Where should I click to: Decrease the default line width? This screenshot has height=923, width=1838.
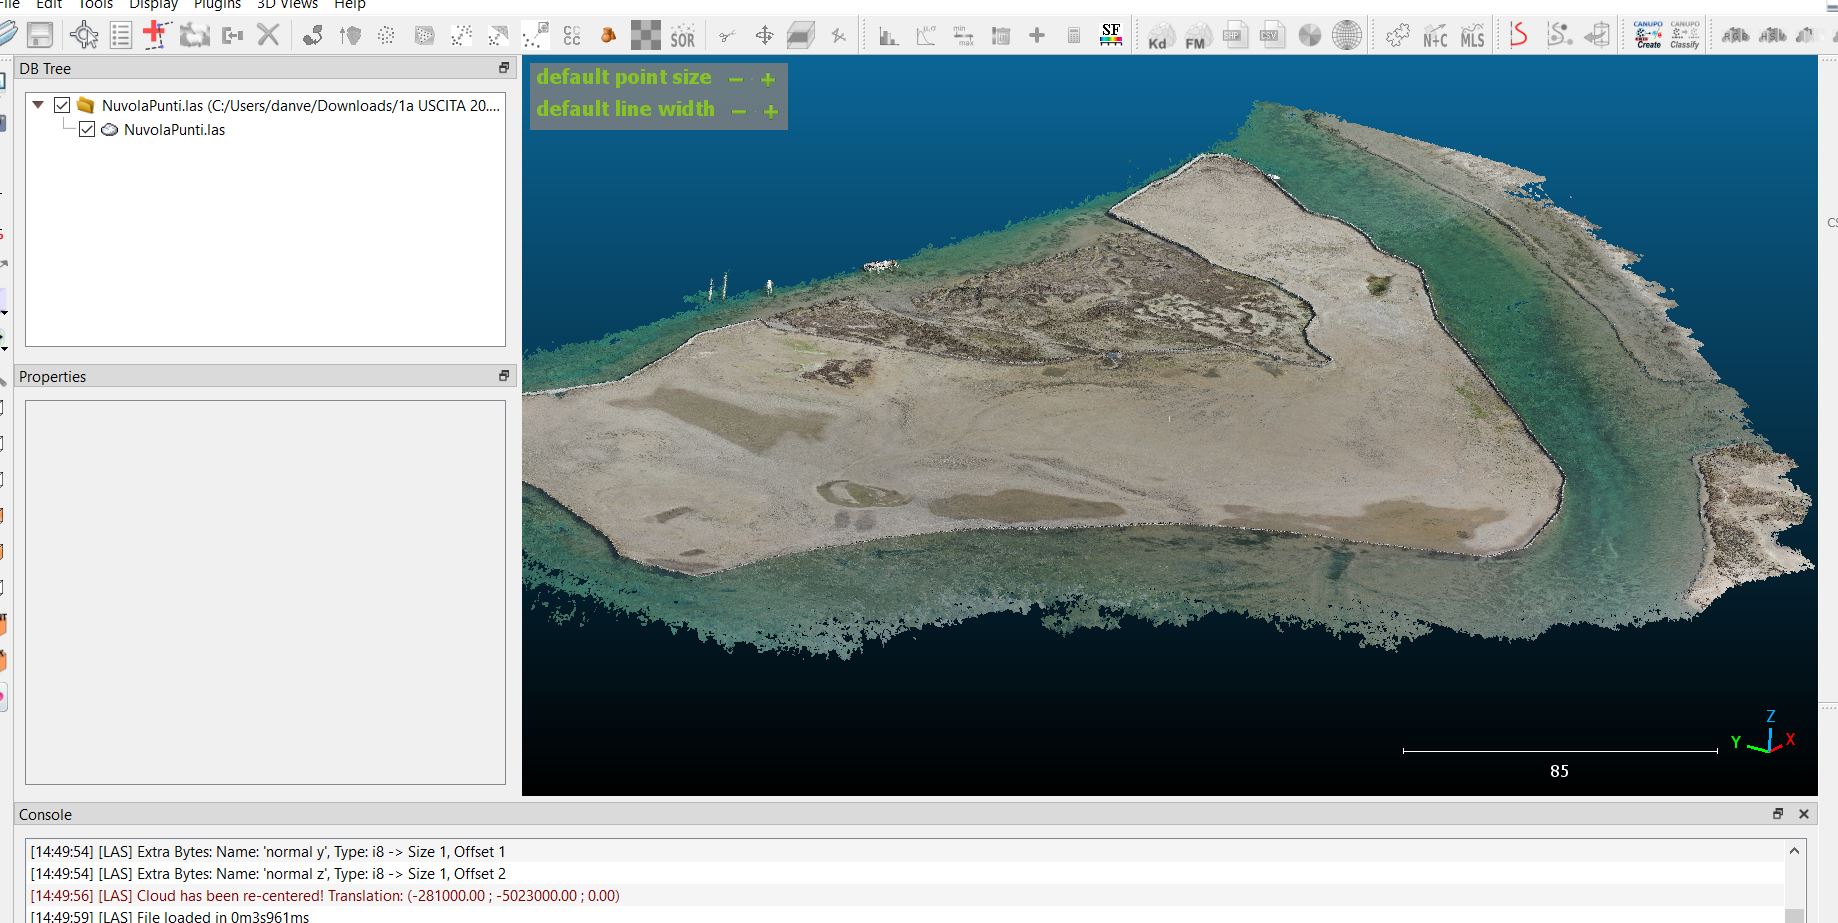(x=737, y=110)
